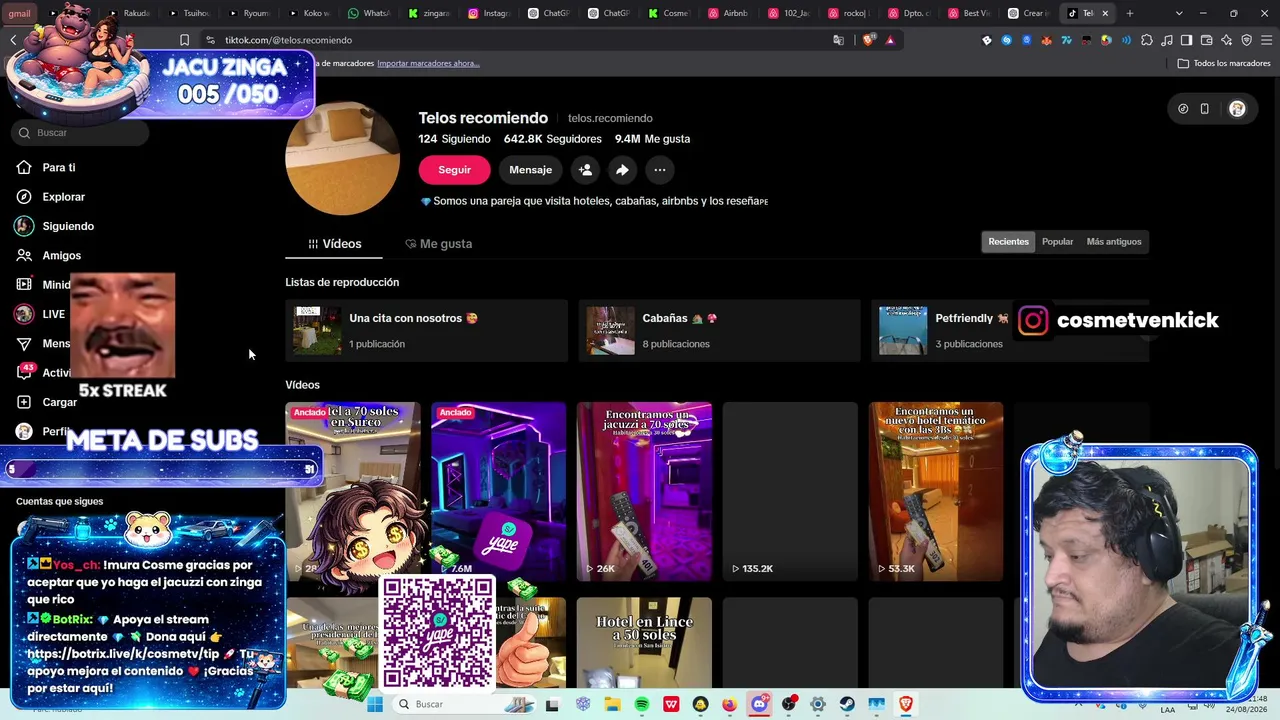Screen dimensions: 1280x720
Task: Open the browser hamburger menu
Action: [1266, 40]
